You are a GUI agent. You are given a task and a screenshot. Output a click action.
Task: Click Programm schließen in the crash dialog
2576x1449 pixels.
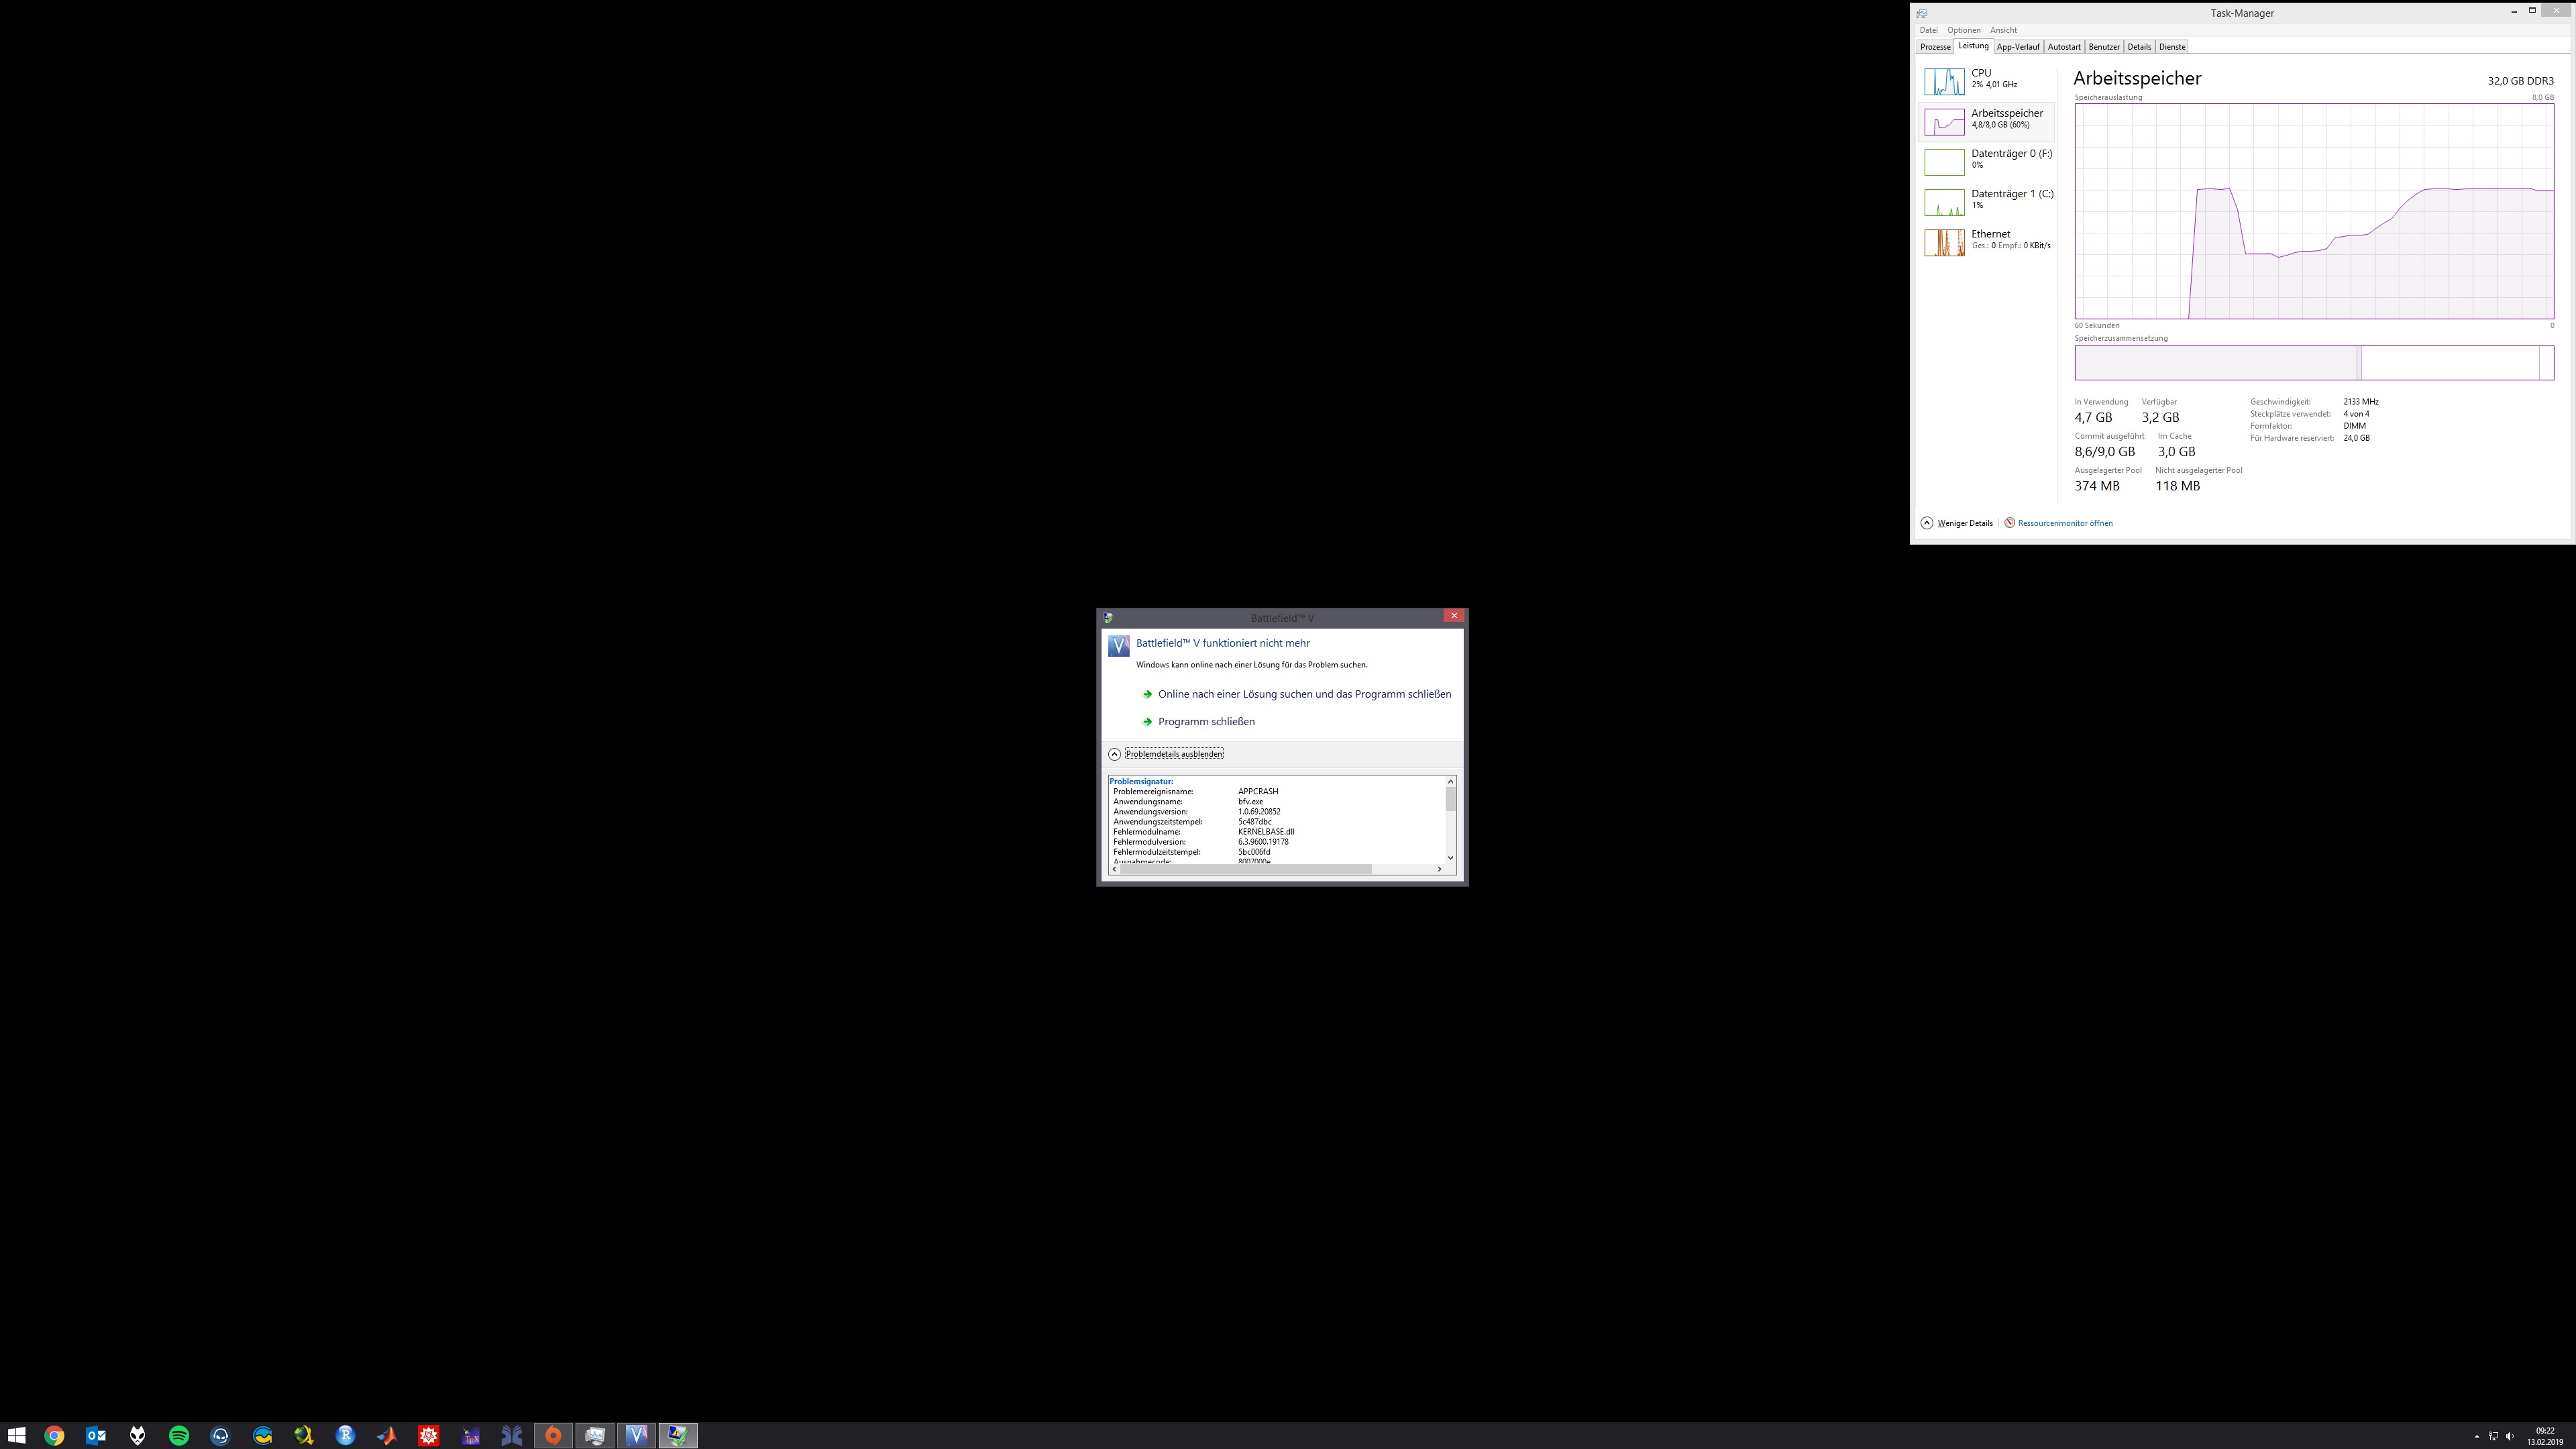point(1205,721)
